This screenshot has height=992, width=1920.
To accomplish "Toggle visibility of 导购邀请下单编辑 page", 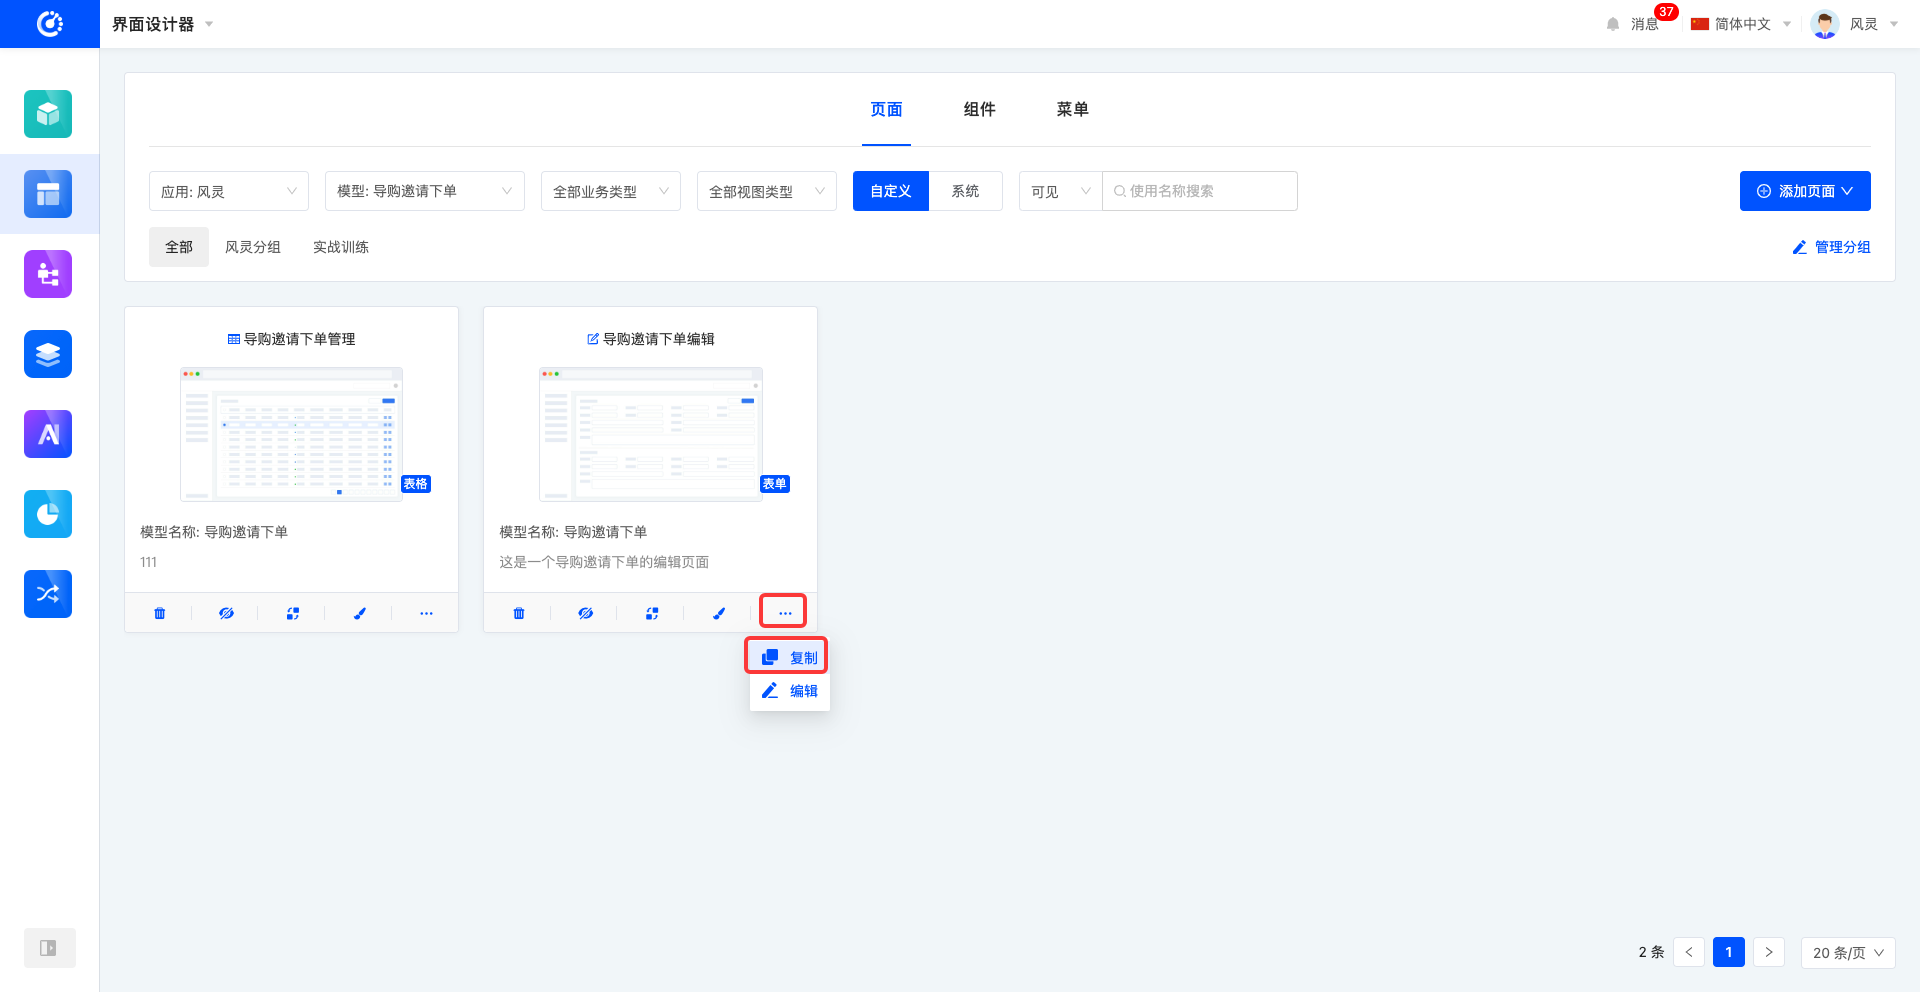I will [585, 613].
